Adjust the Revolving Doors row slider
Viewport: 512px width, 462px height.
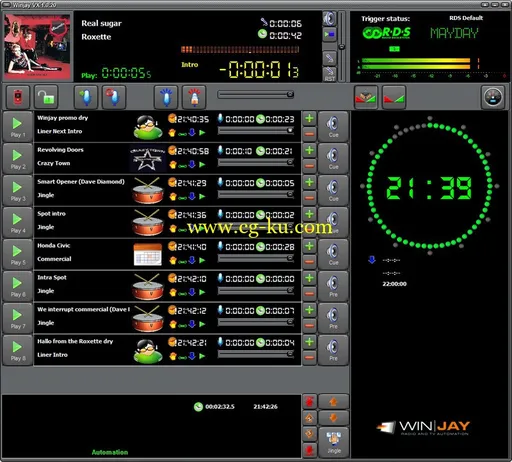256,162
